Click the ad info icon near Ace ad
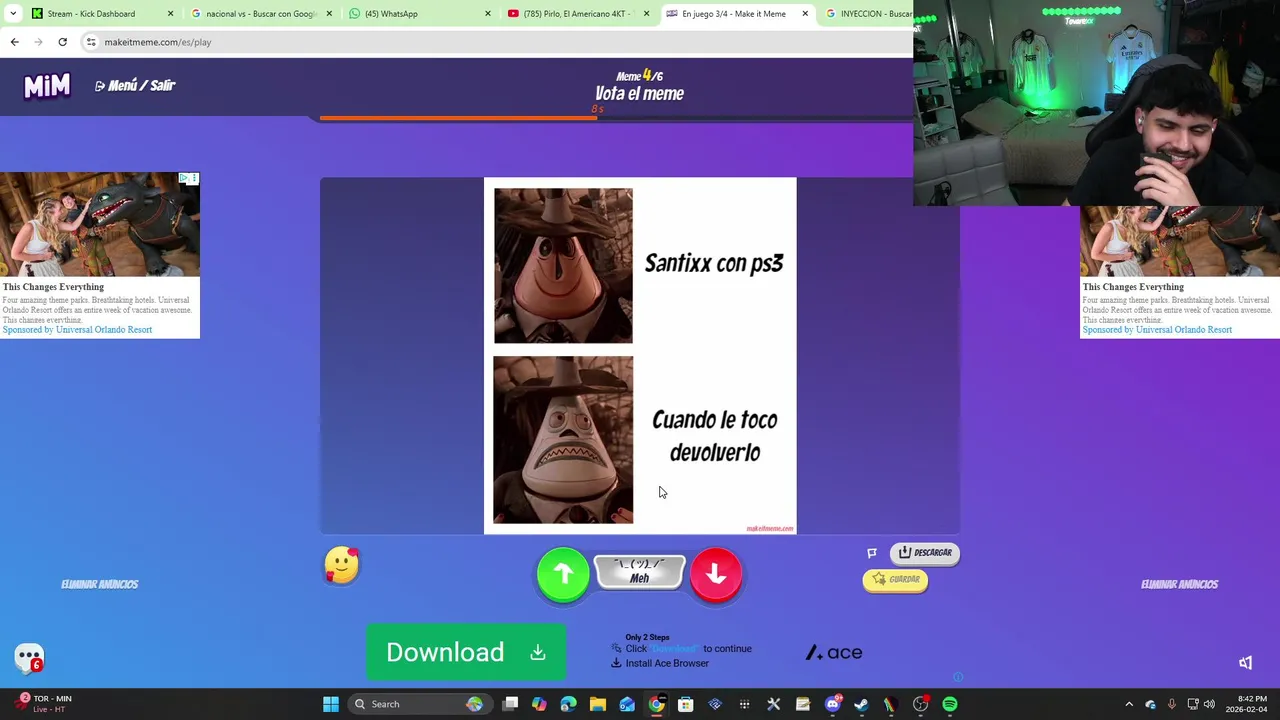Screen dimensions: 1280x720 (x=957, y=677)
